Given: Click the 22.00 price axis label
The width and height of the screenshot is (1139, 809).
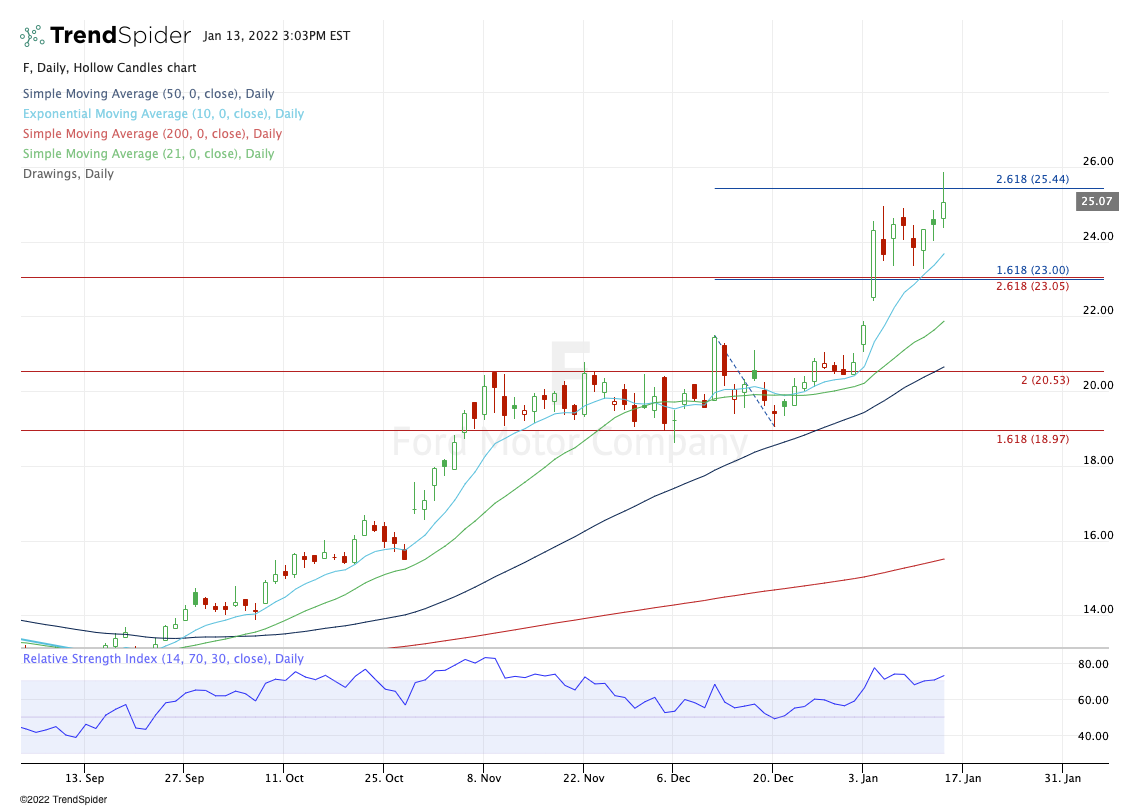Looking at the screenshot, I should coord(1098,310).
